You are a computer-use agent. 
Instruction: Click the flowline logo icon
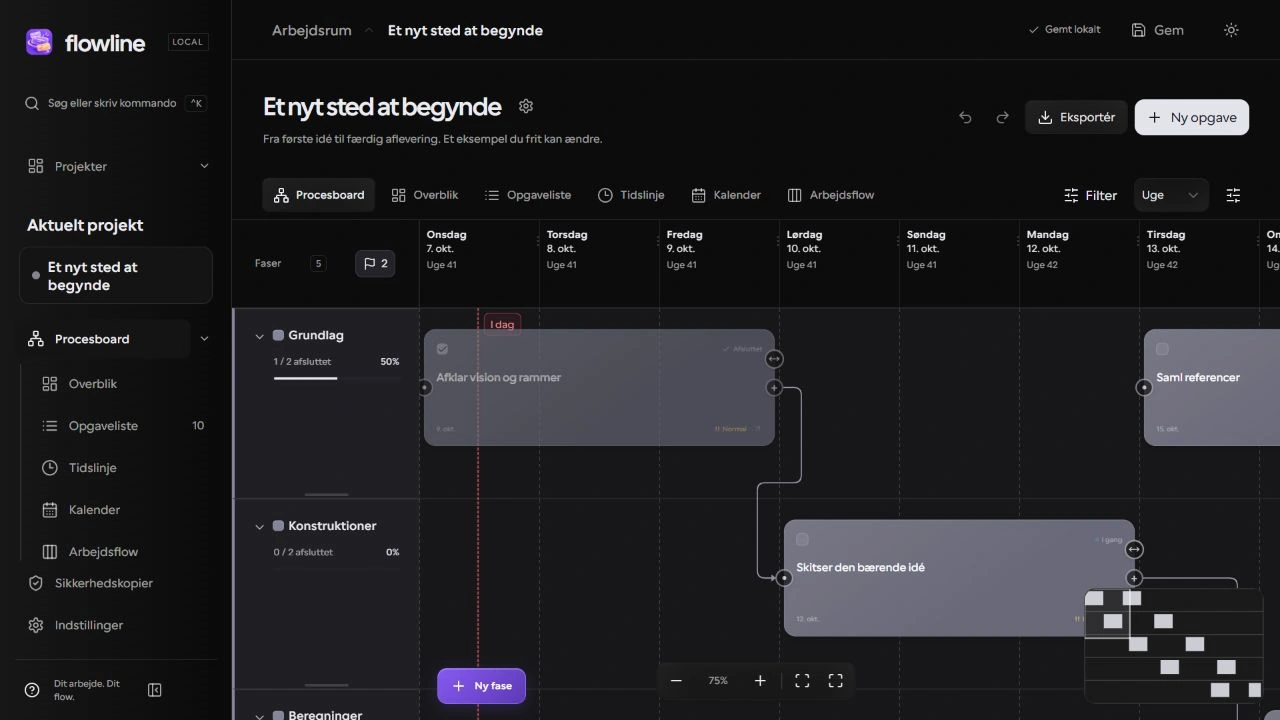point(39,42)
